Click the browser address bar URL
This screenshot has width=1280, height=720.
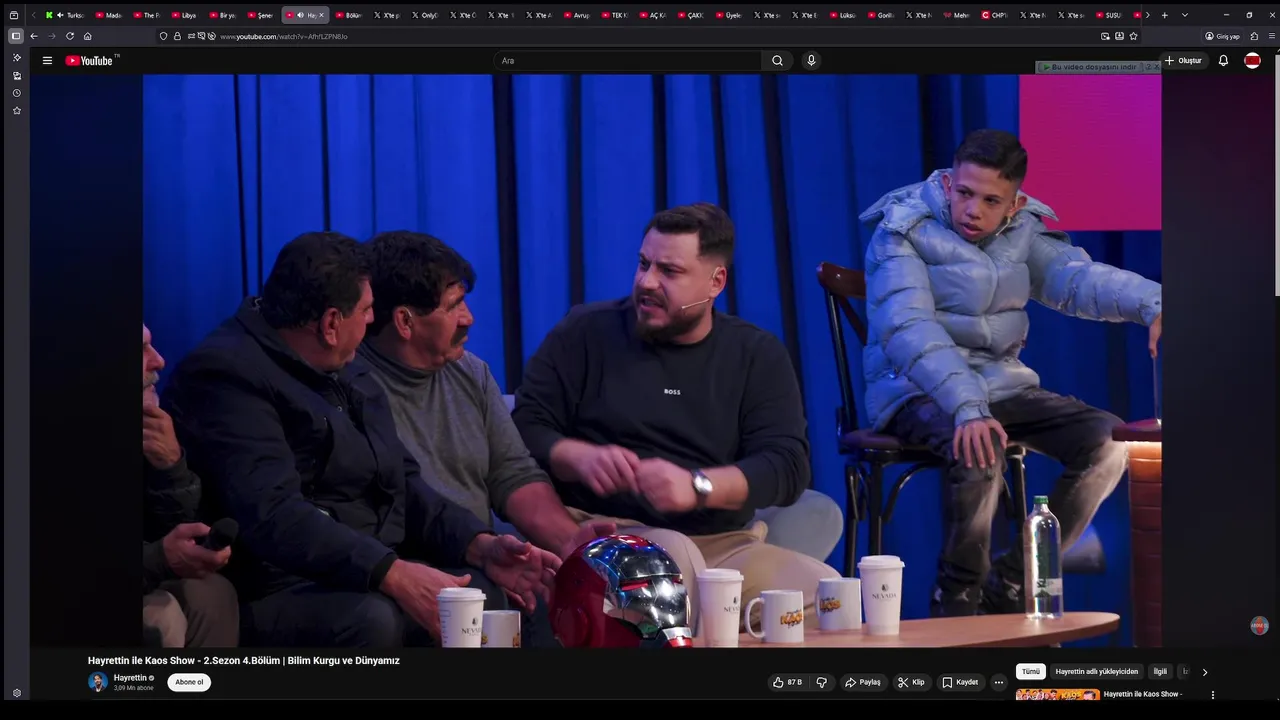click(x=283, y=36)
